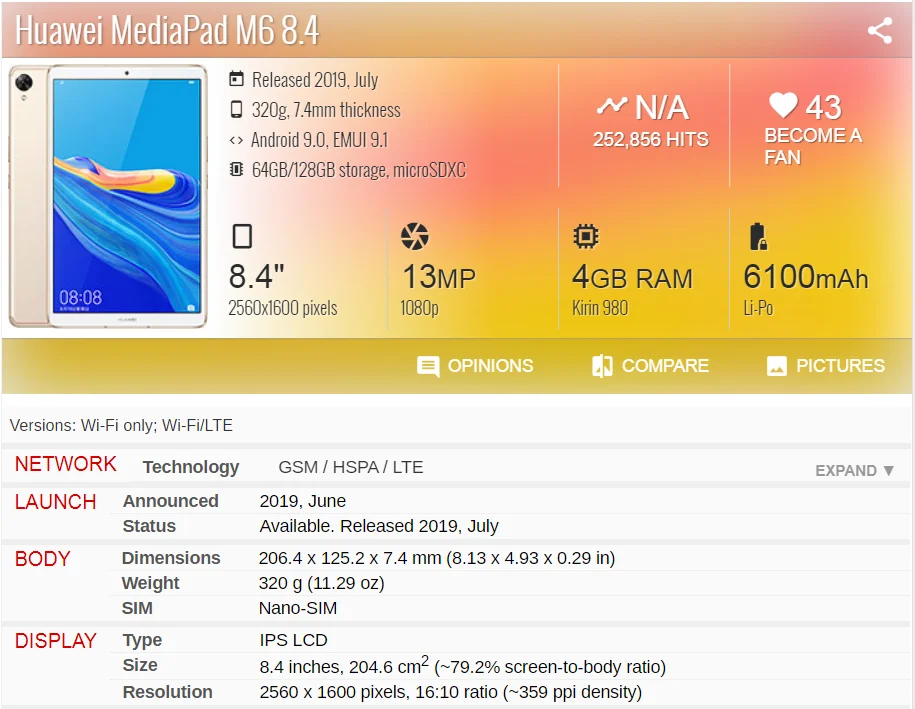
Task: Click the Status label
Action: [x=149, y=526]
